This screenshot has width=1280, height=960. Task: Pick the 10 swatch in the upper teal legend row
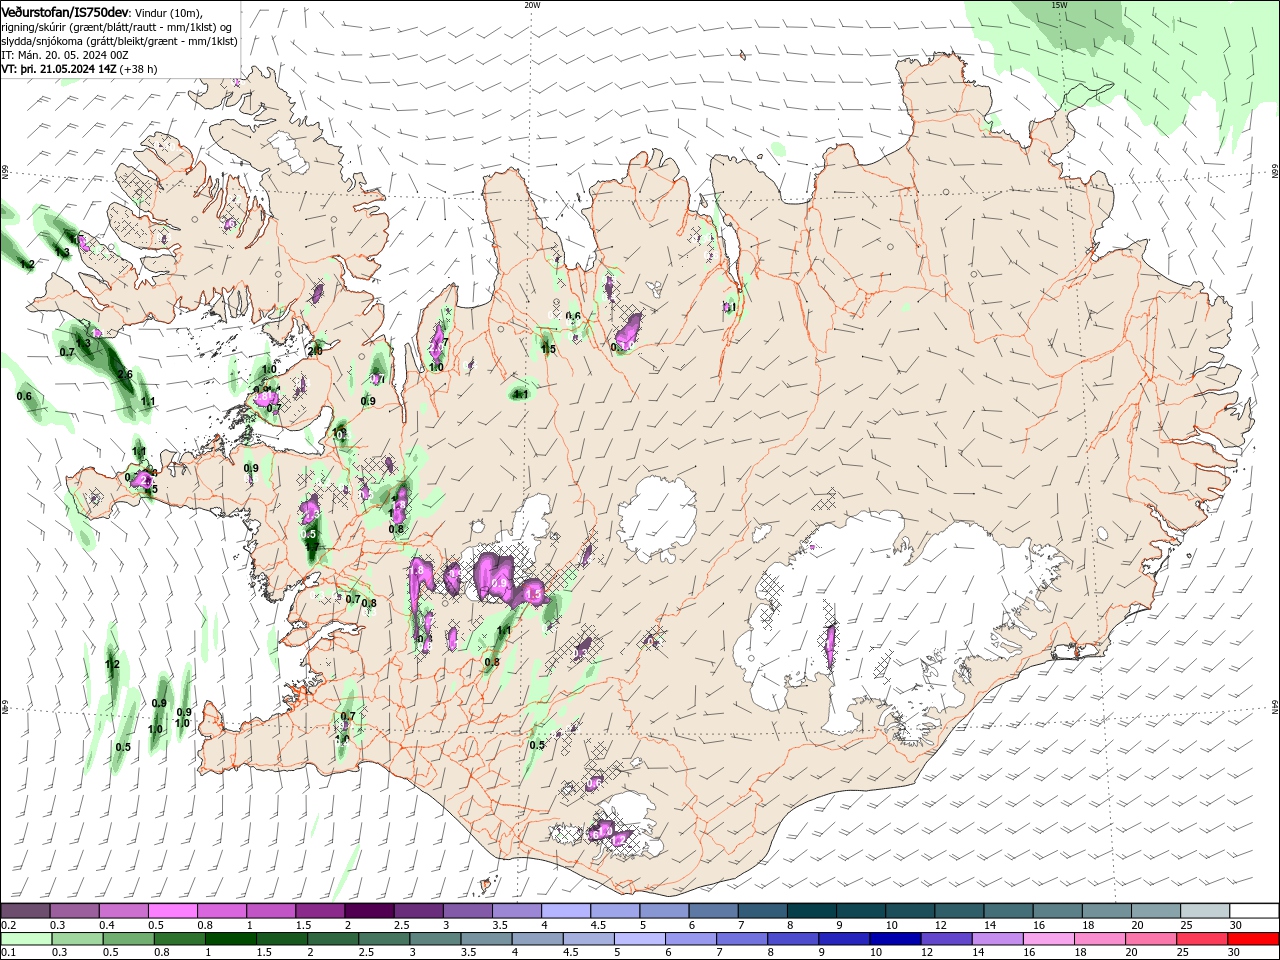[x=911, y=911]
